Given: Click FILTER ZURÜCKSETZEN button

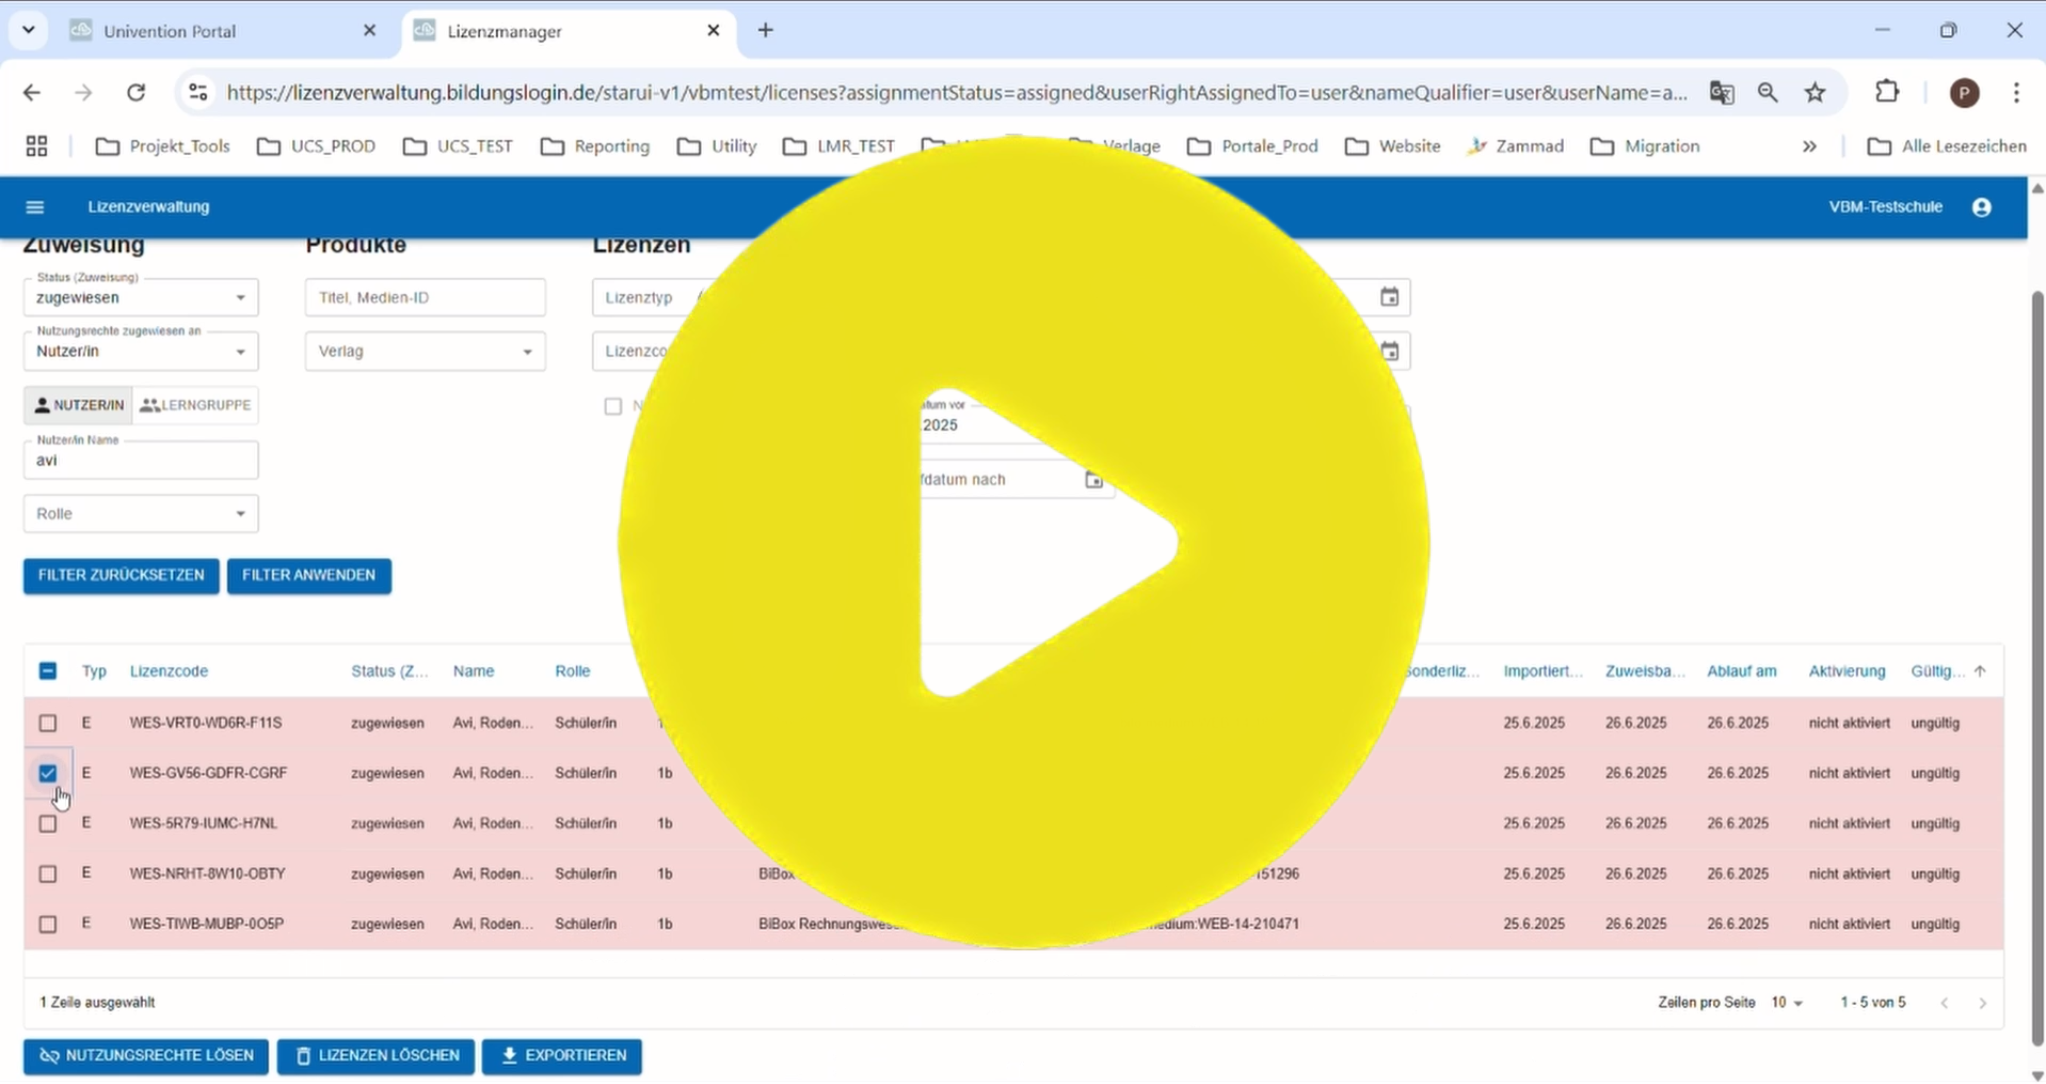Looking at the screenshot, I should point(121,576).
